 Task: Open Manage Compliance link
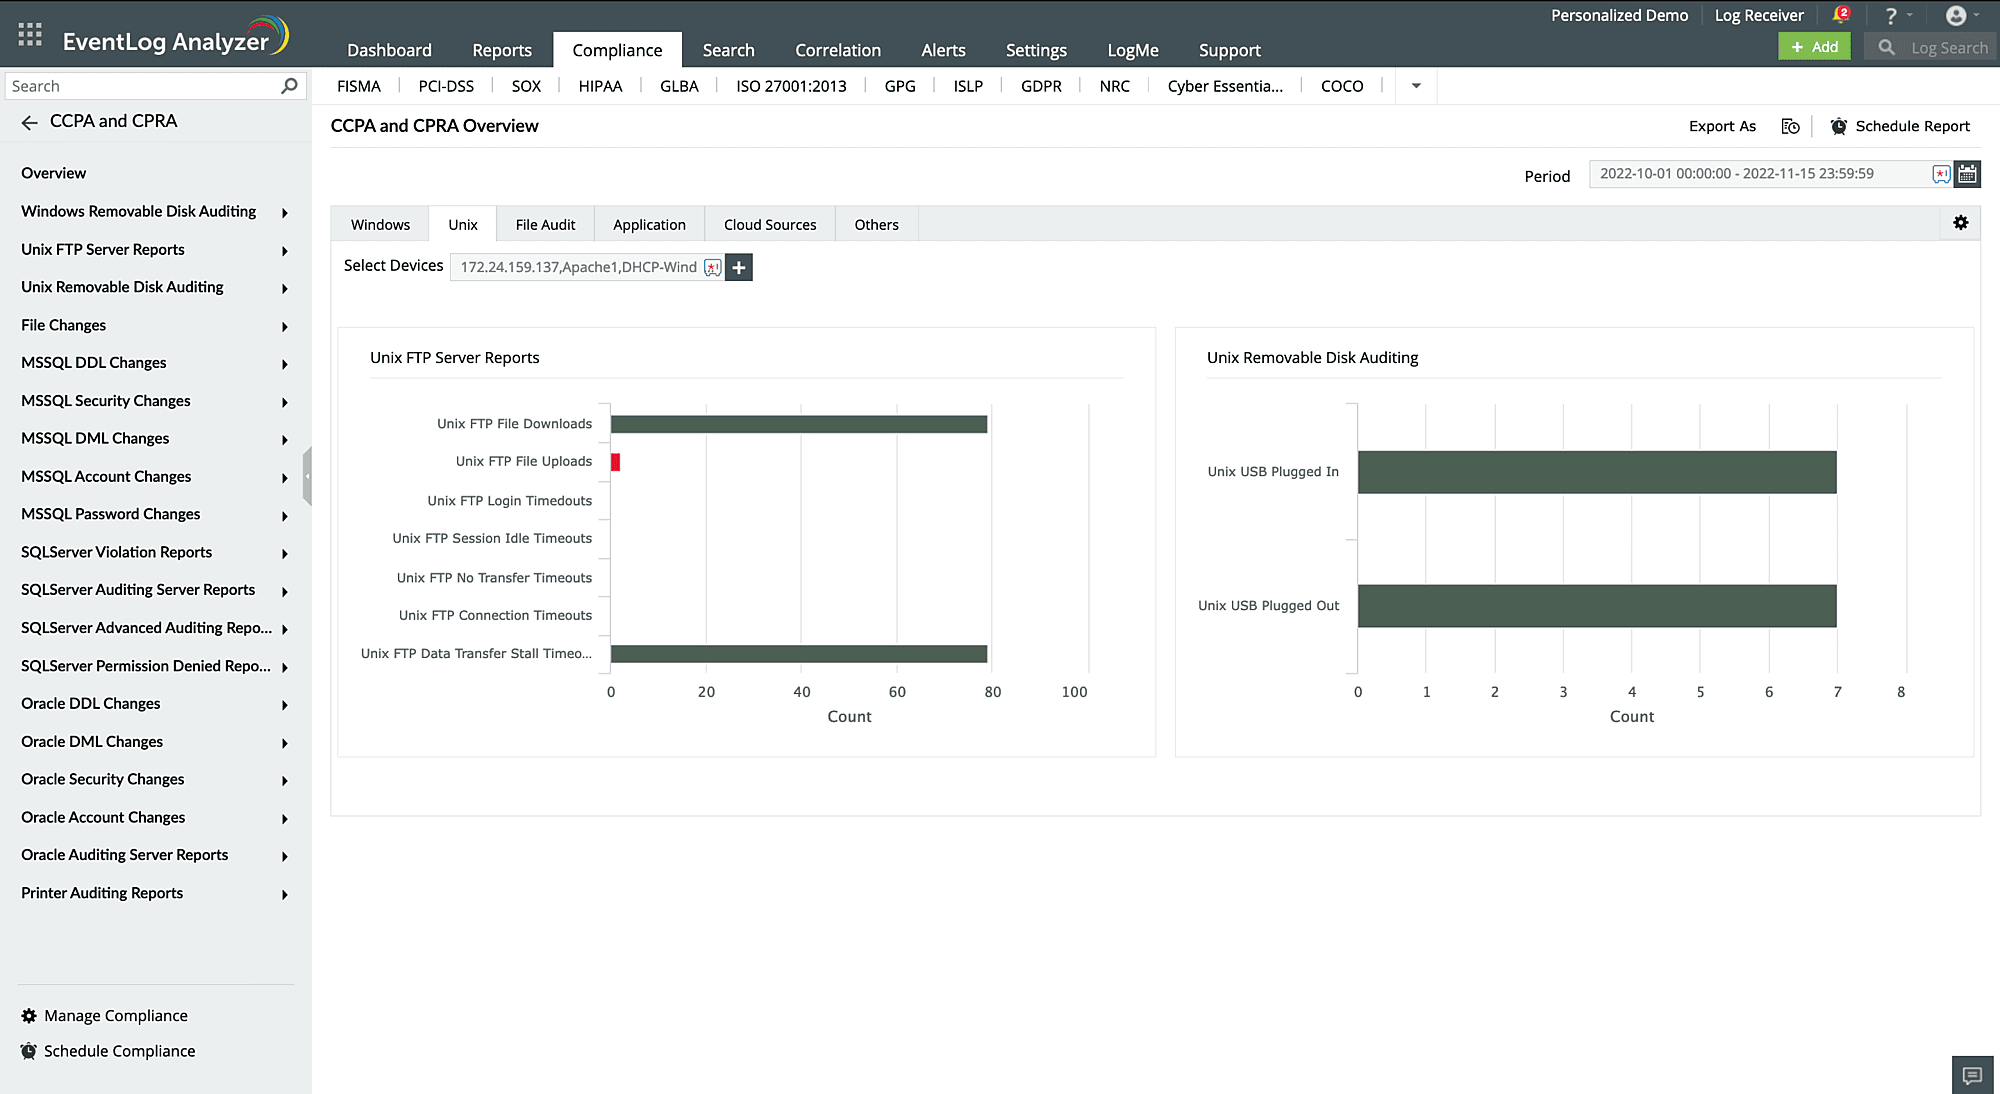tap(115, 1015)
